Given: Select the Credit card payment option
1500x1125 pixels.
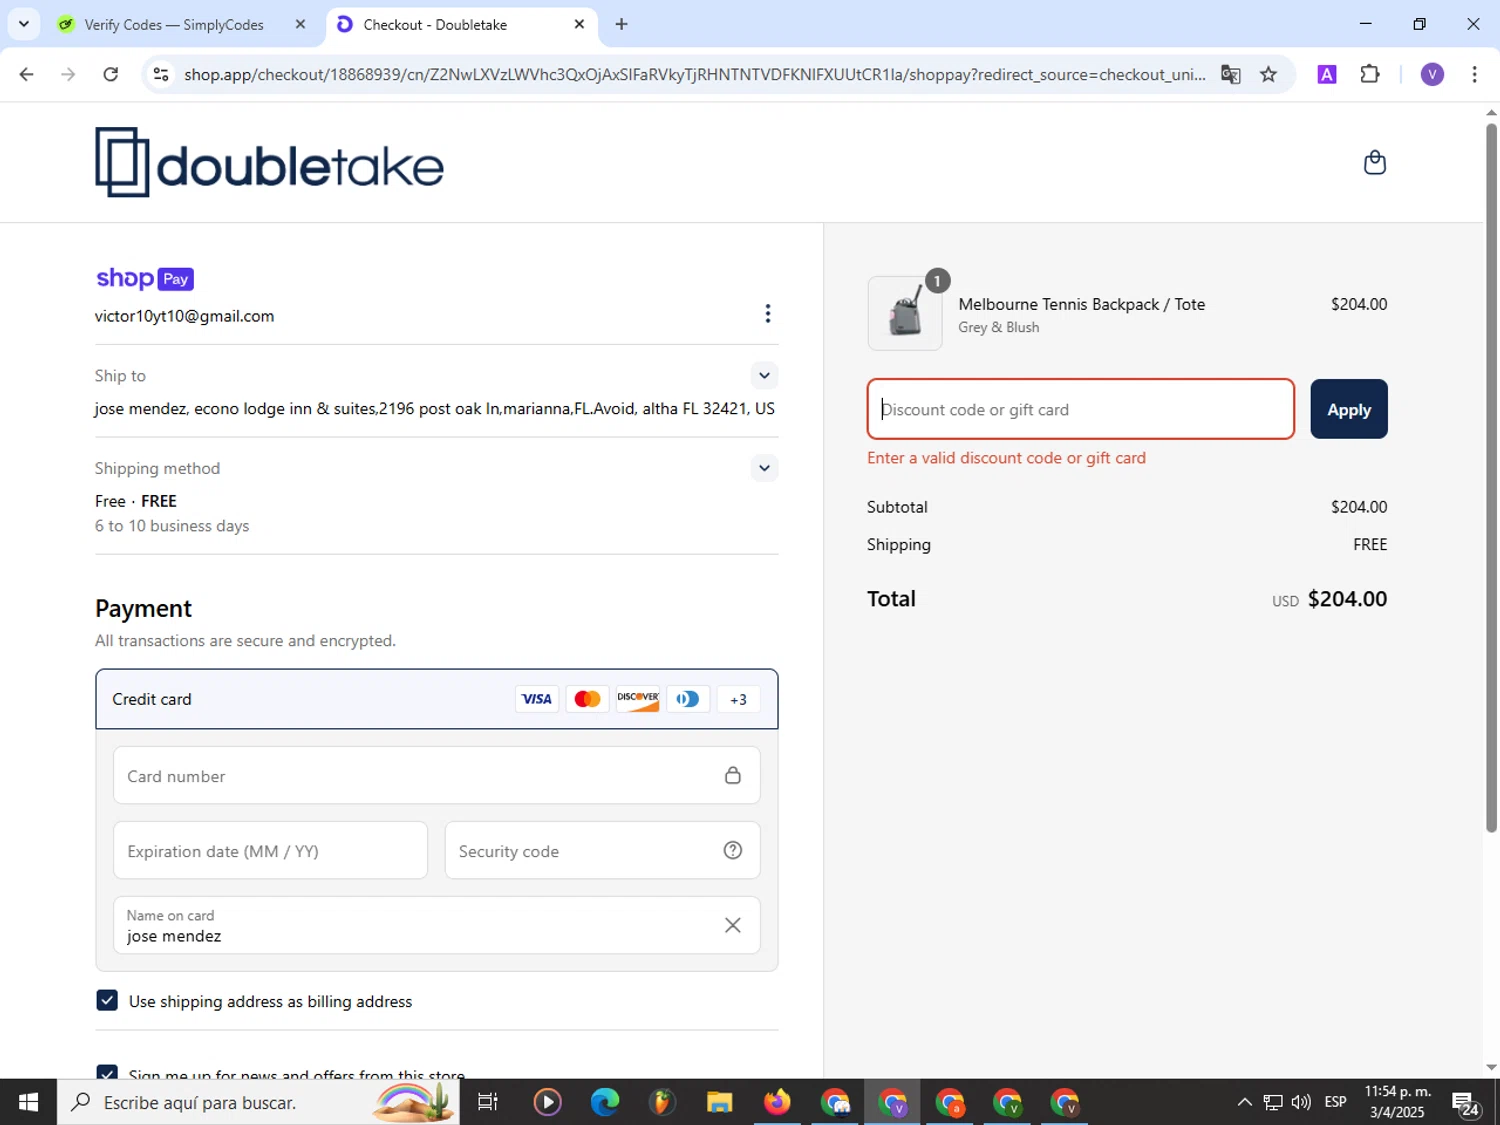Looking at the screenshot, I should 436,699.
